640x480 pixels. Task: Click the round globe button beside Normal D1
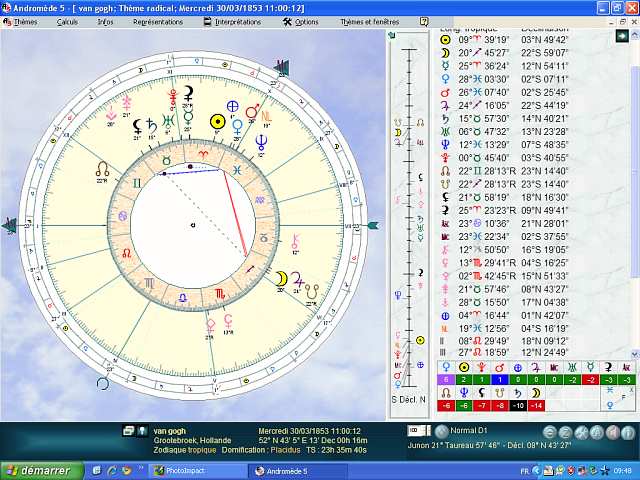(x=441, y=431)
